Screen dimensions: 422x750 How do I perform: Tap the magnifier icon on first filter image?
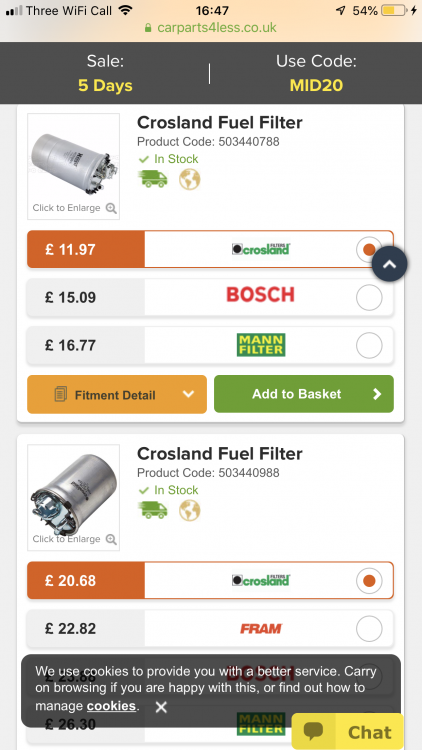pos(111,208)
